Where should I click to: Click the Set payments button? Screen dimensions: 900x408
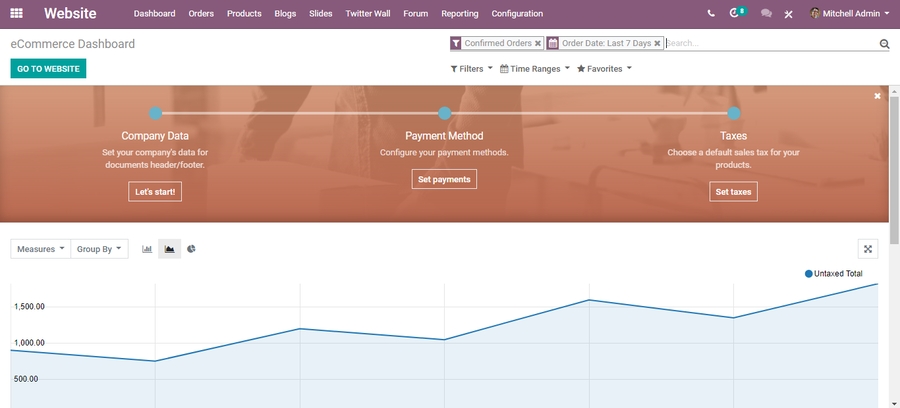[444, 179]
